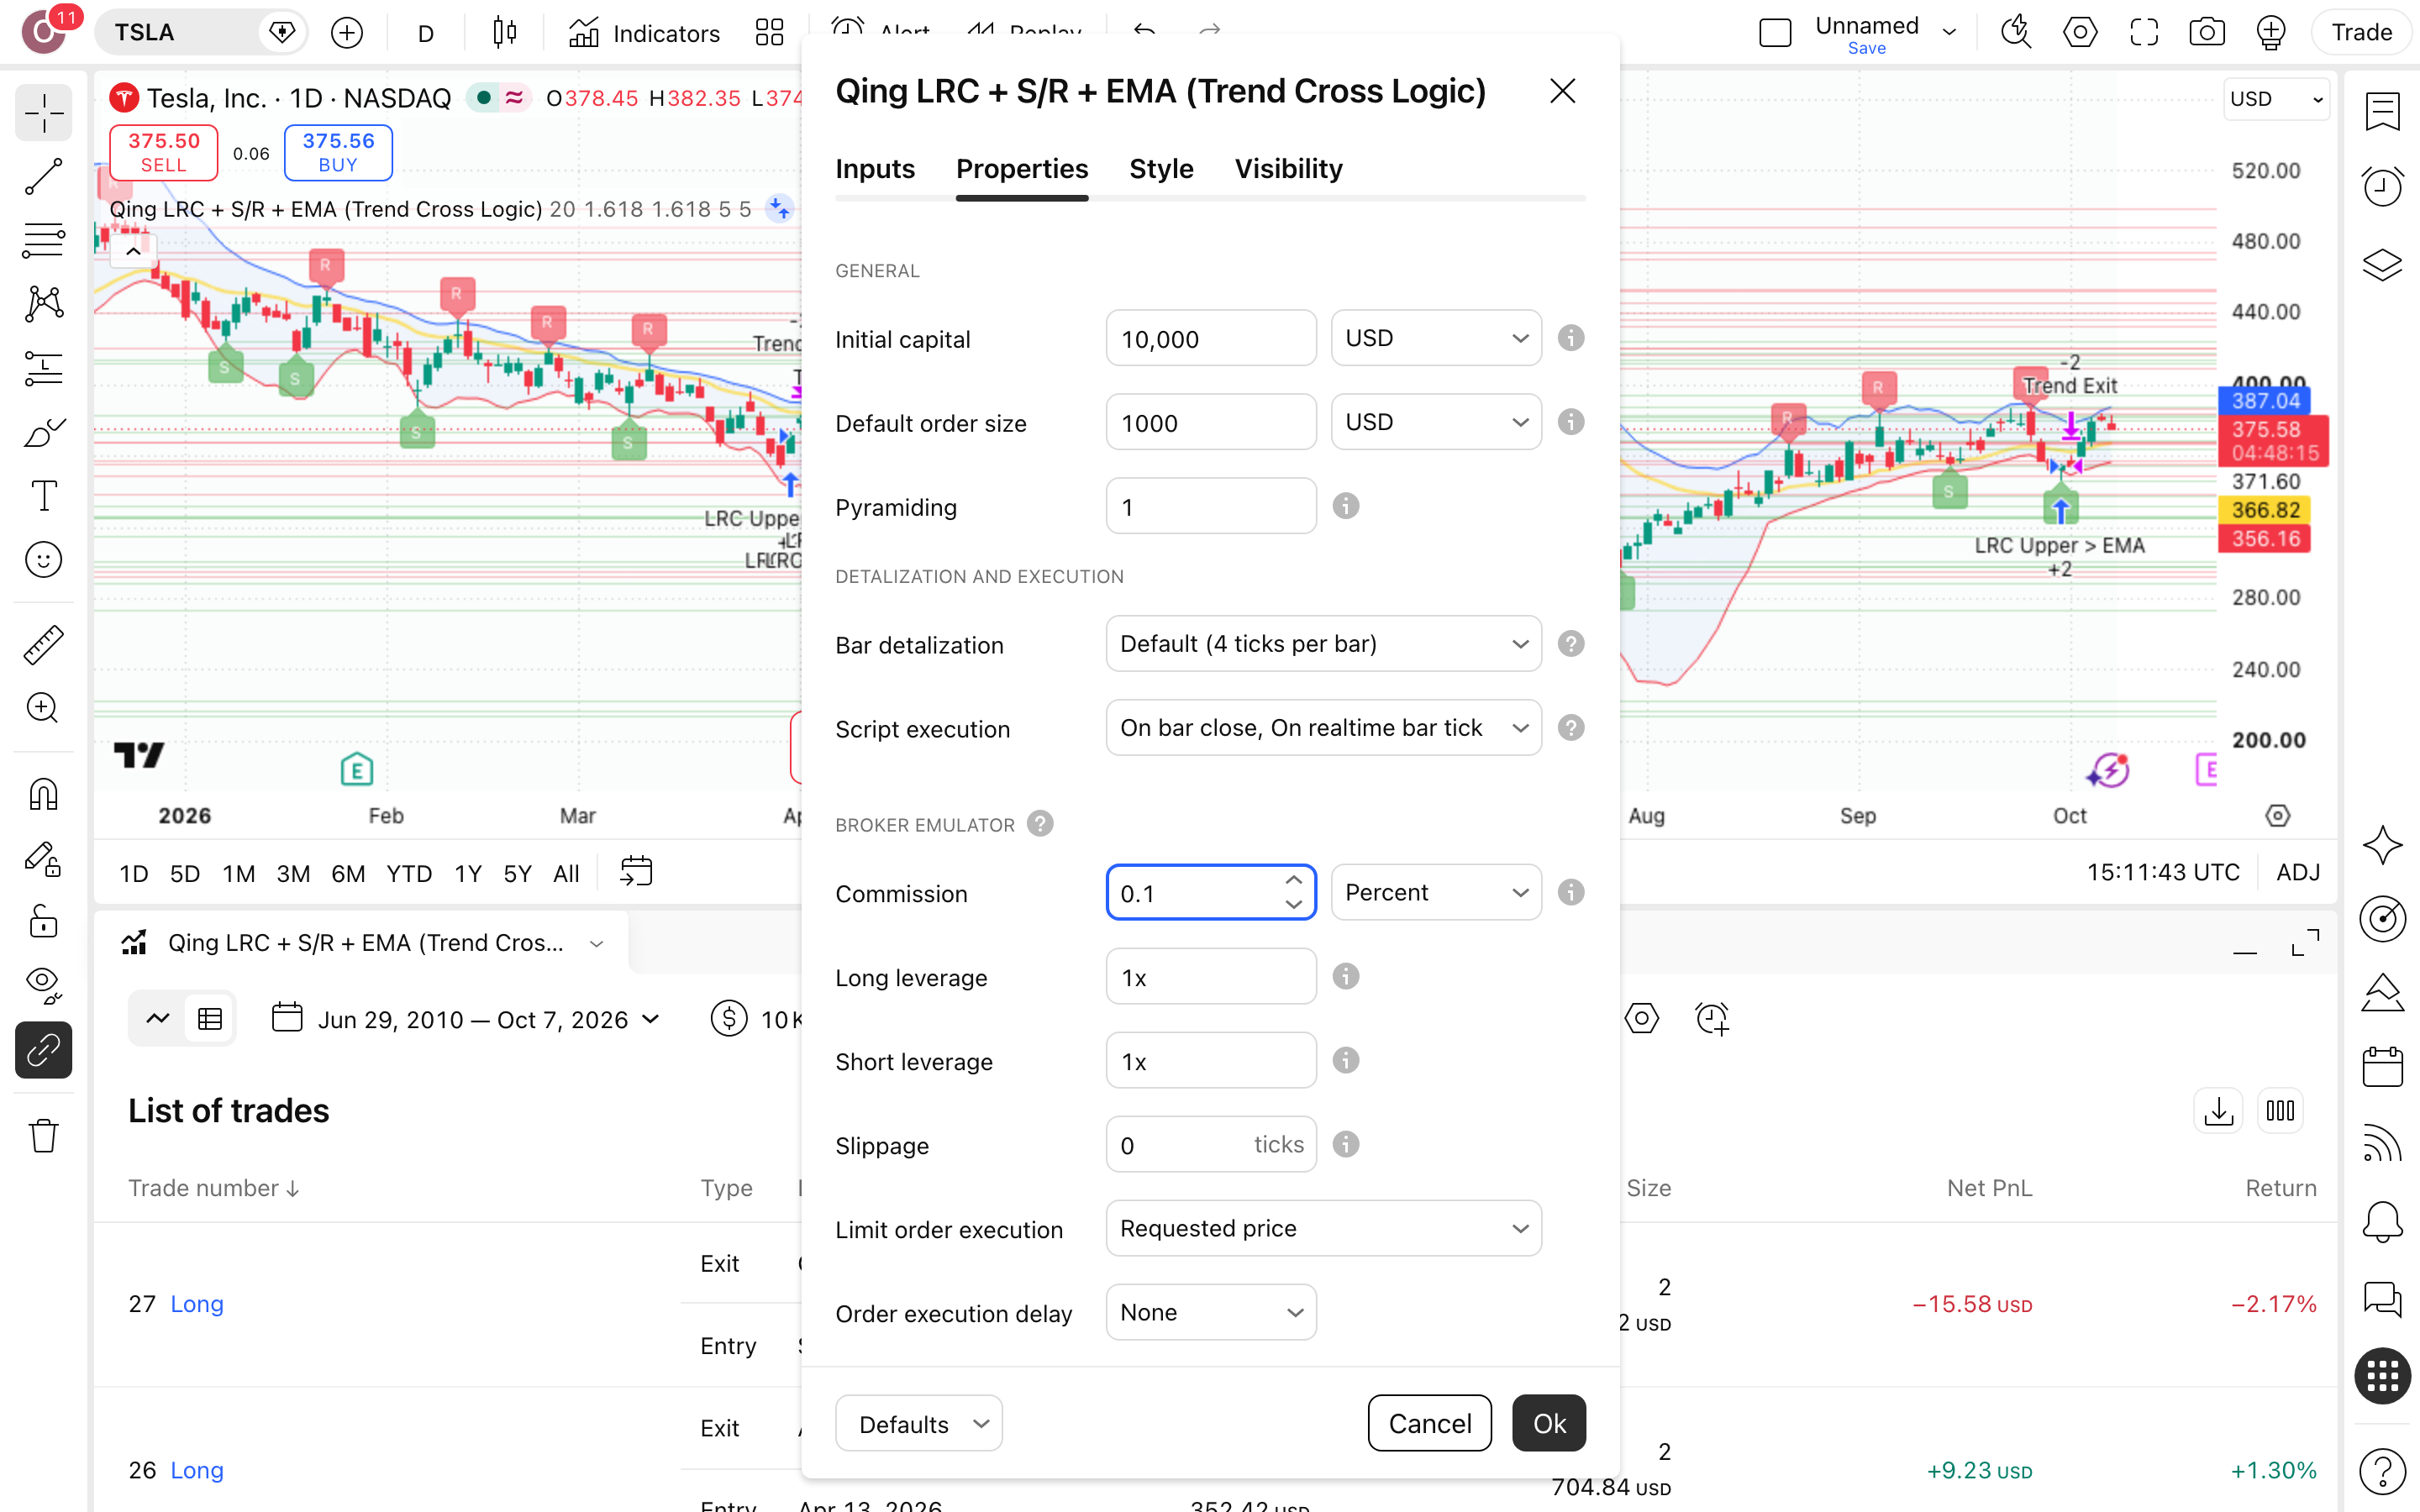Select the 1Y time range

(x=468, y=874)
